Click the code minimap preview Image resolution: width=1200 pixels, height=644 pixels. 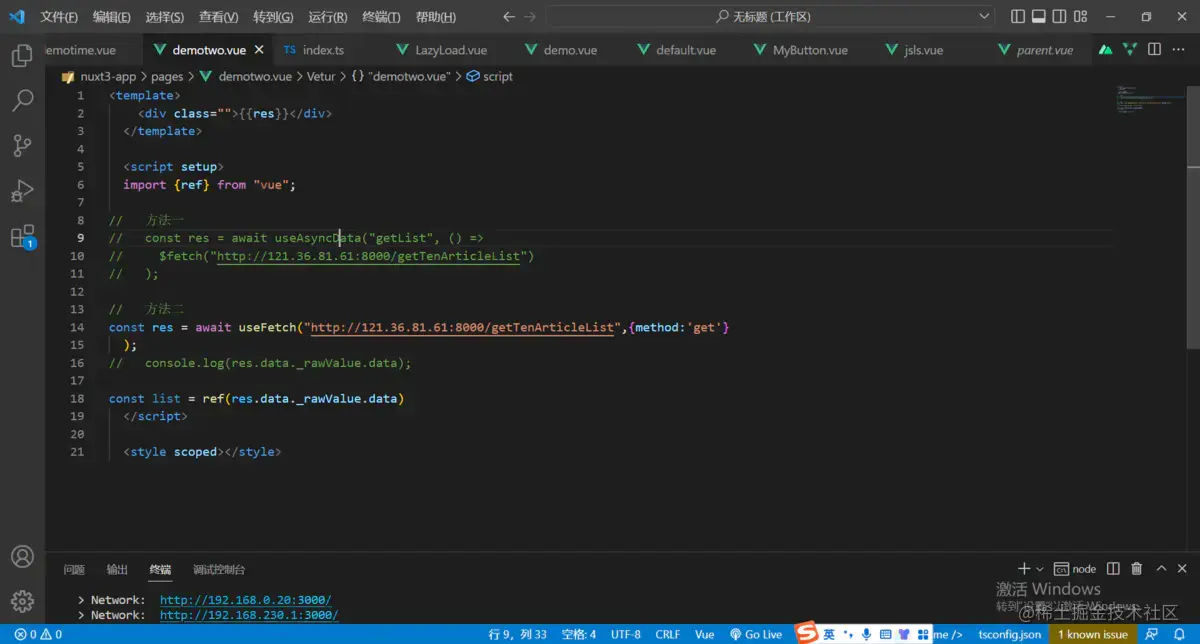(x=1149, y=100)
